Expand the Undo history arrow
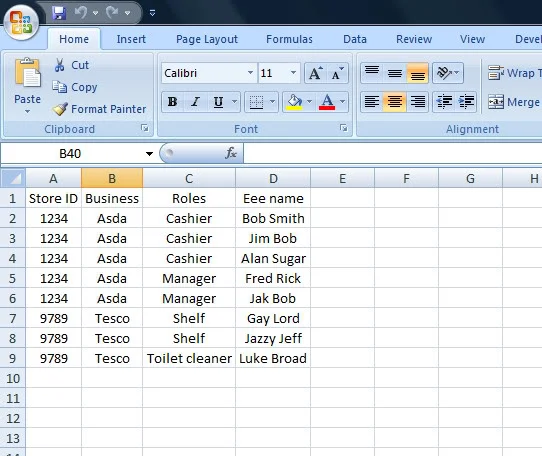The width and height of the screenshot is (542, 456). (x=95, y=13)
